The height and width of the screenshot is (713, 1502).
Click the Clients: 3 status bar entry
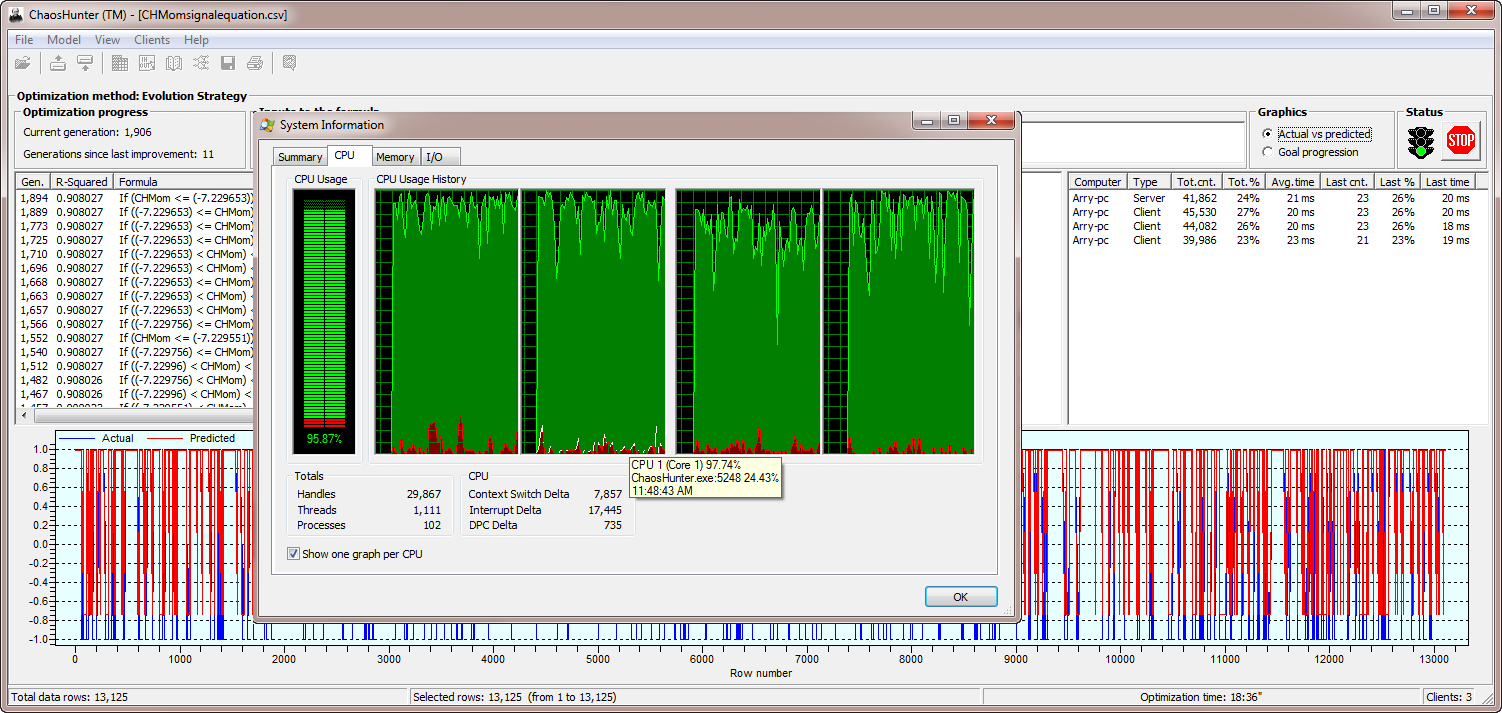[1449, 697]
